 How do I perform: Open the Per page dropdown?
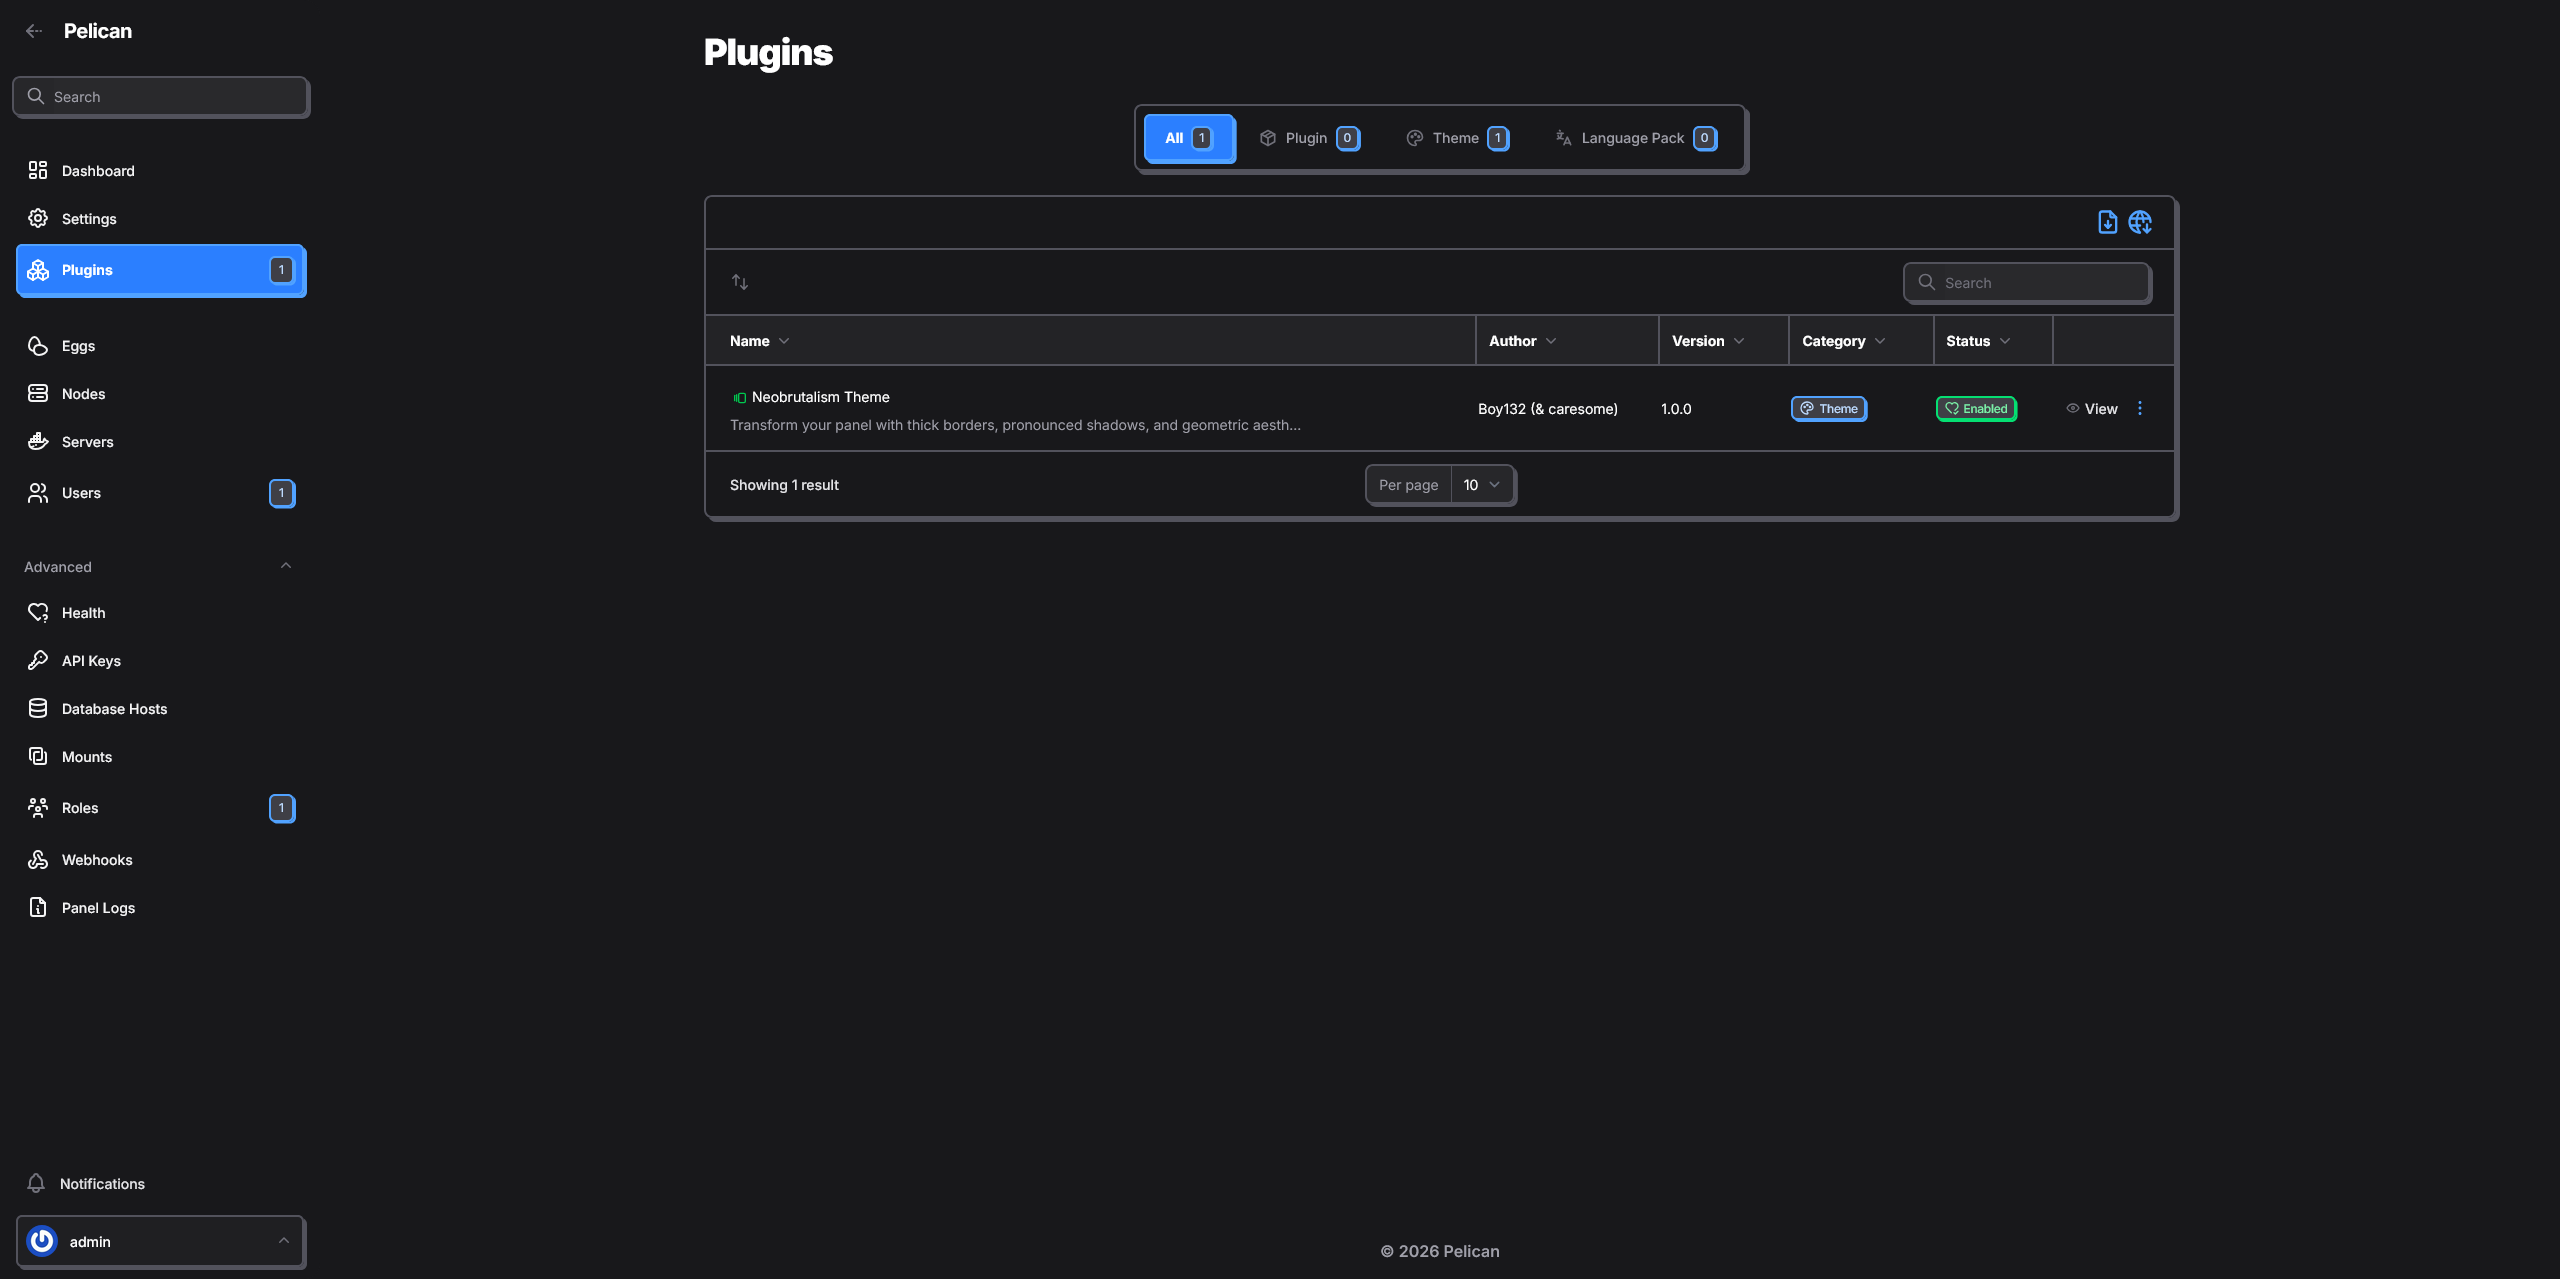tap(1481, 485)
